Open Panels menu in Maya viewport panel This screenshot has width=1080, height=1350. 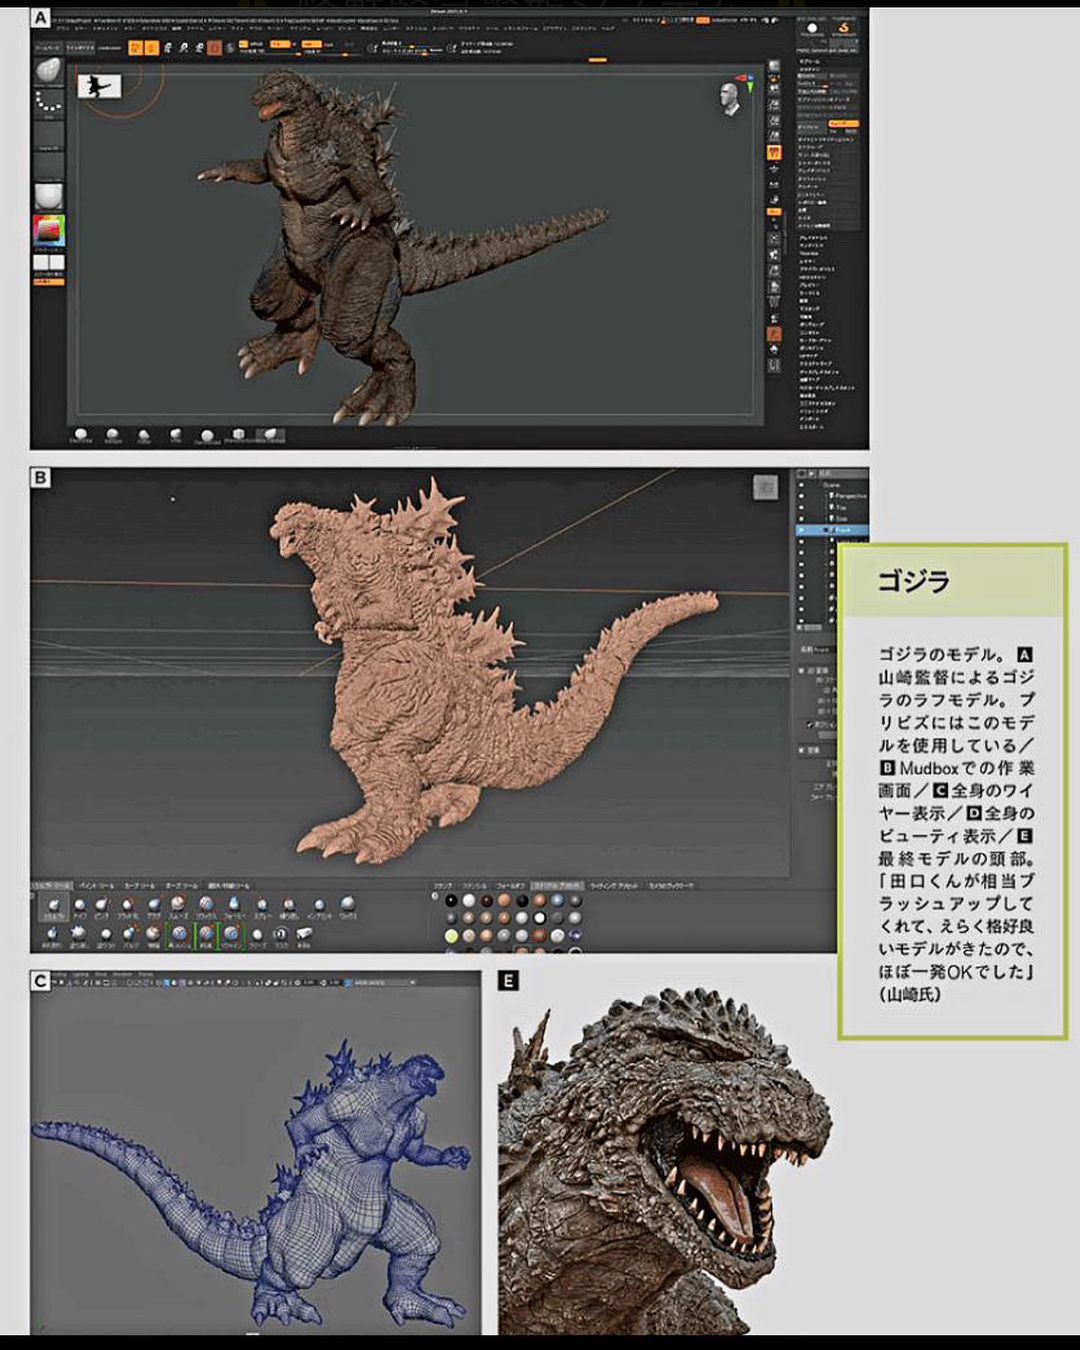point(146,973)
